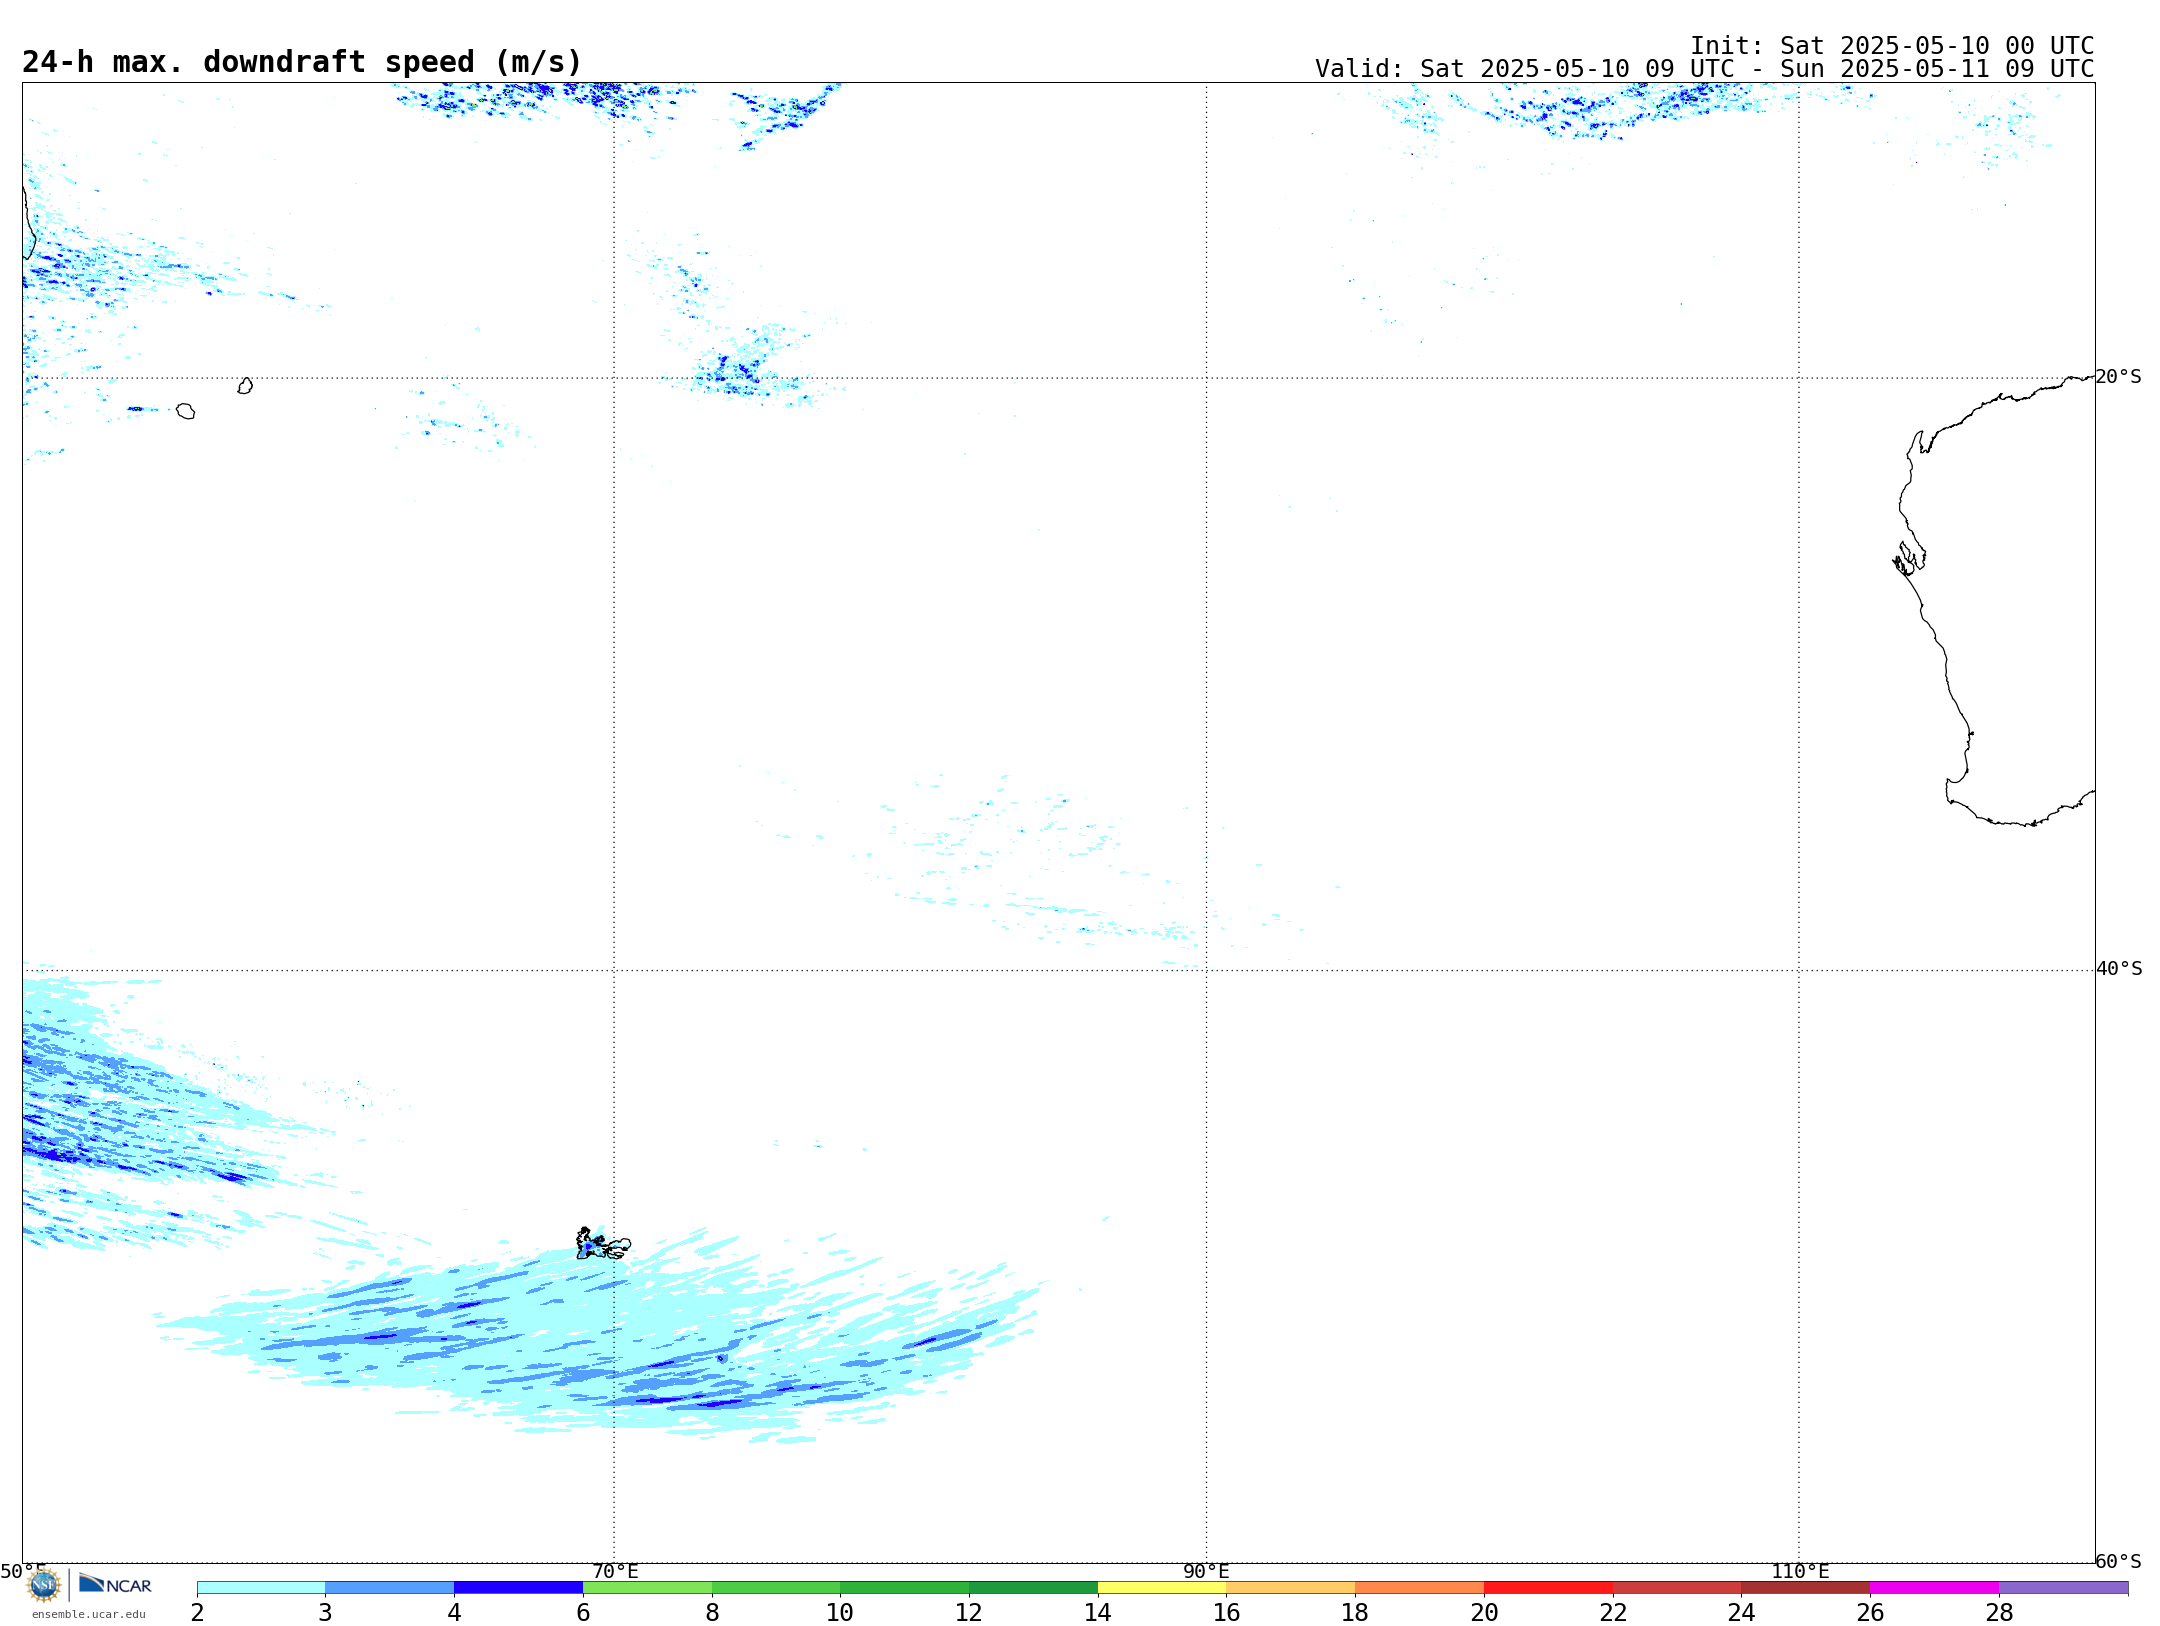Click the light green 6–8 colorbar segment

coord(647,1587)
